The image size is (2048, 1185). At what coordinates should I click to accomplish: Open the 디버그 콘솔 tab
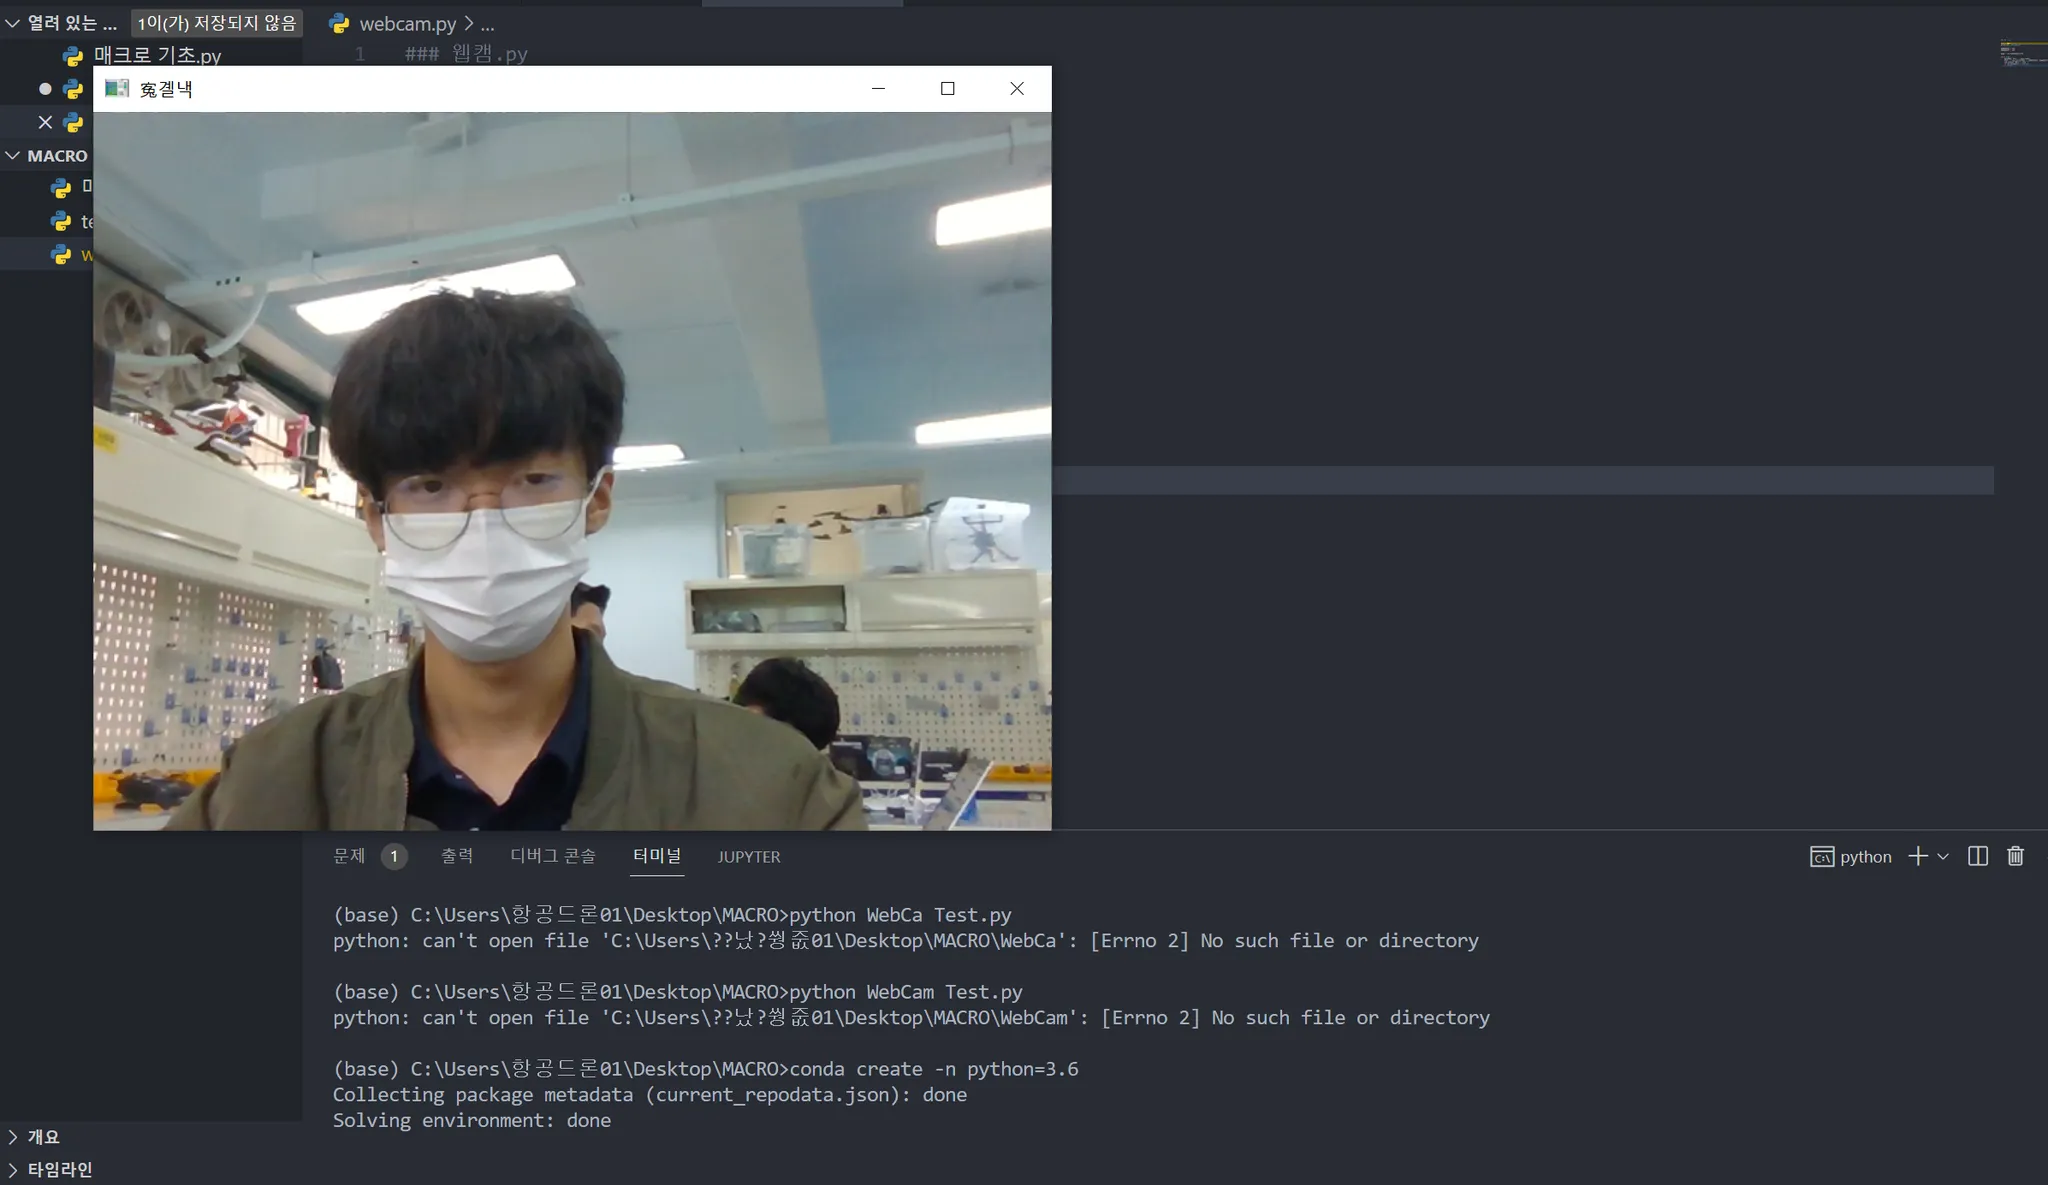pyautogui.click(x=552, y=856)
